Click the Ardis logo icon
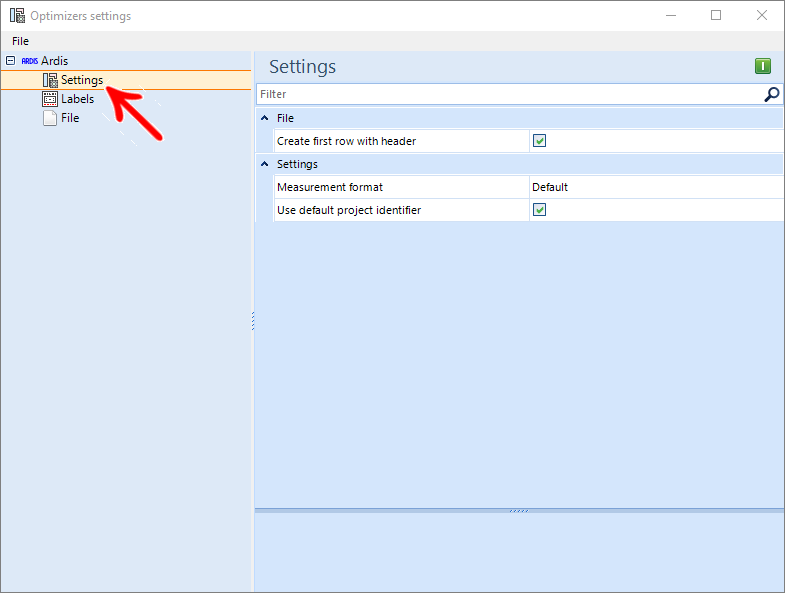 tap(30, 61)
